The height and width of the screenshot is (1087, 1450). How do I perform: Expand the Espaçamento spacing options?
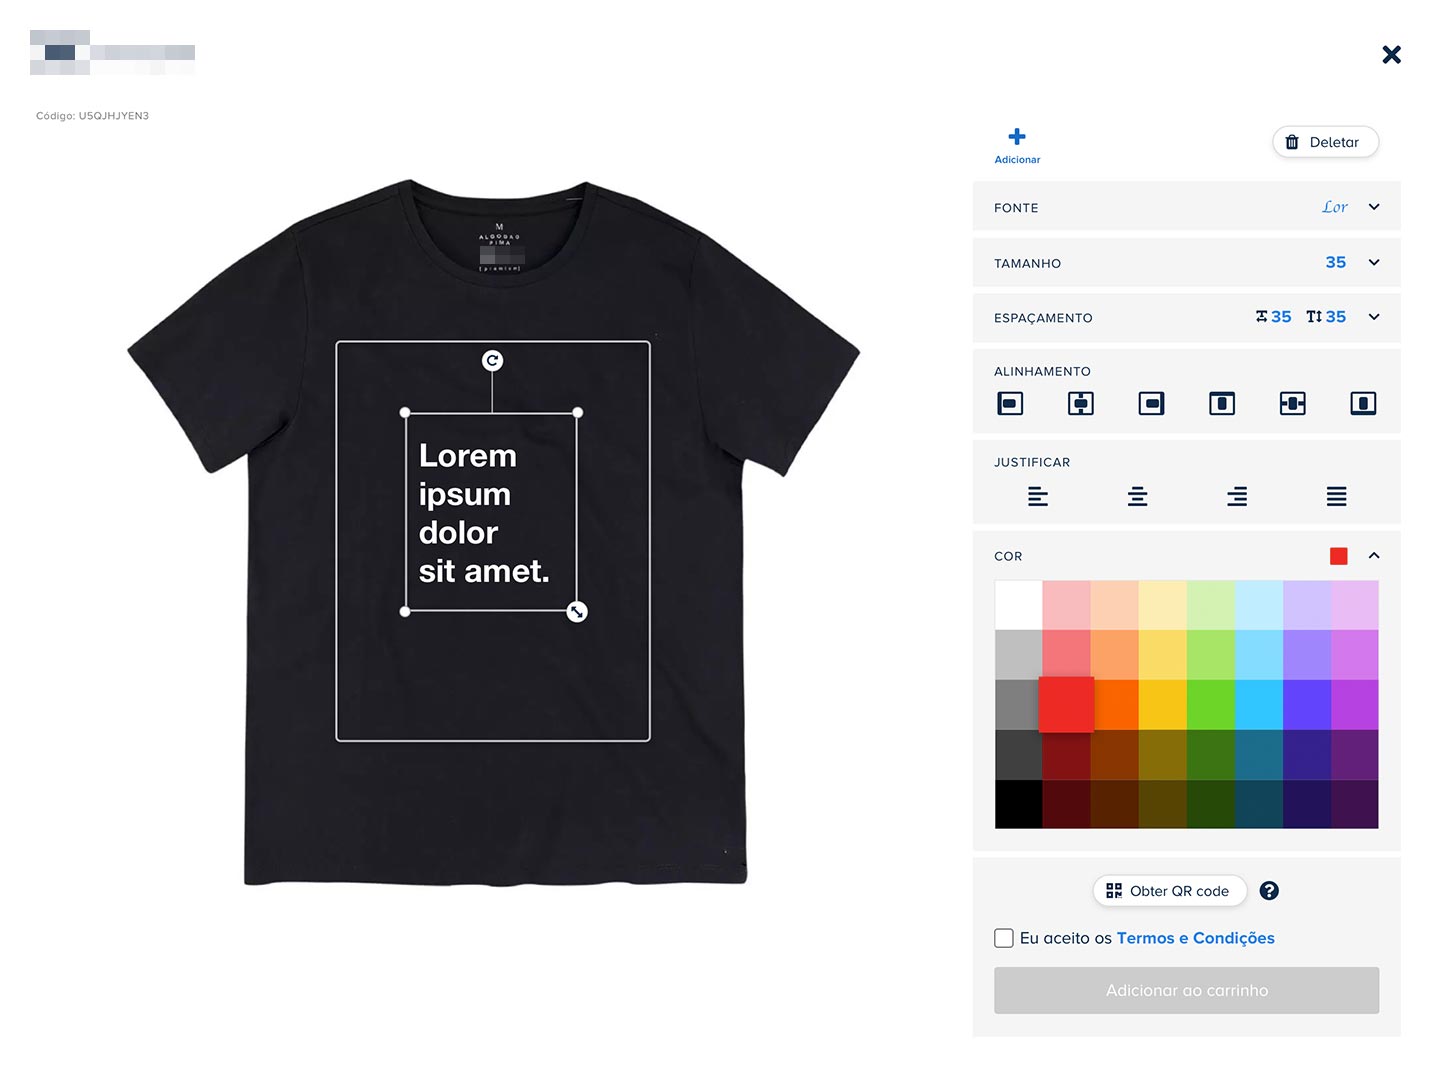tap(1374, 317)
